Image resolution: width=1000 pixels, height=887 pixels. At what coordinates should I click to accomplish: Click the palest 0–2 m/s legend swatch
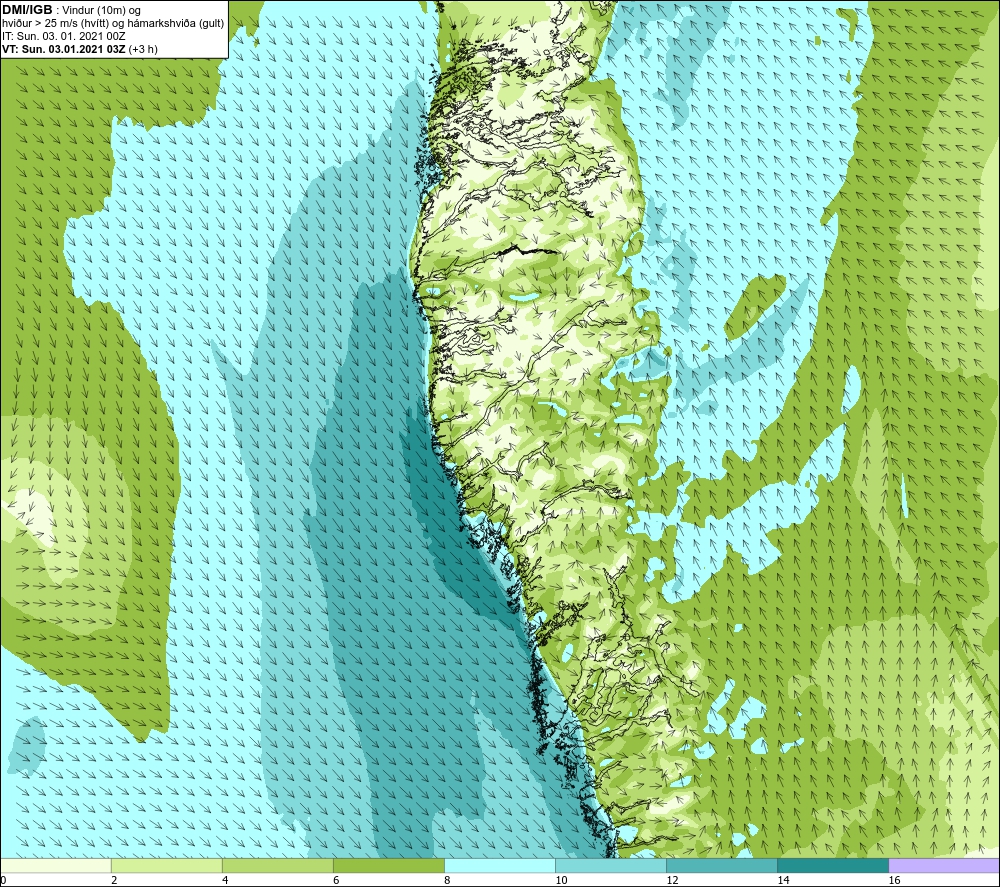[56, 866]
